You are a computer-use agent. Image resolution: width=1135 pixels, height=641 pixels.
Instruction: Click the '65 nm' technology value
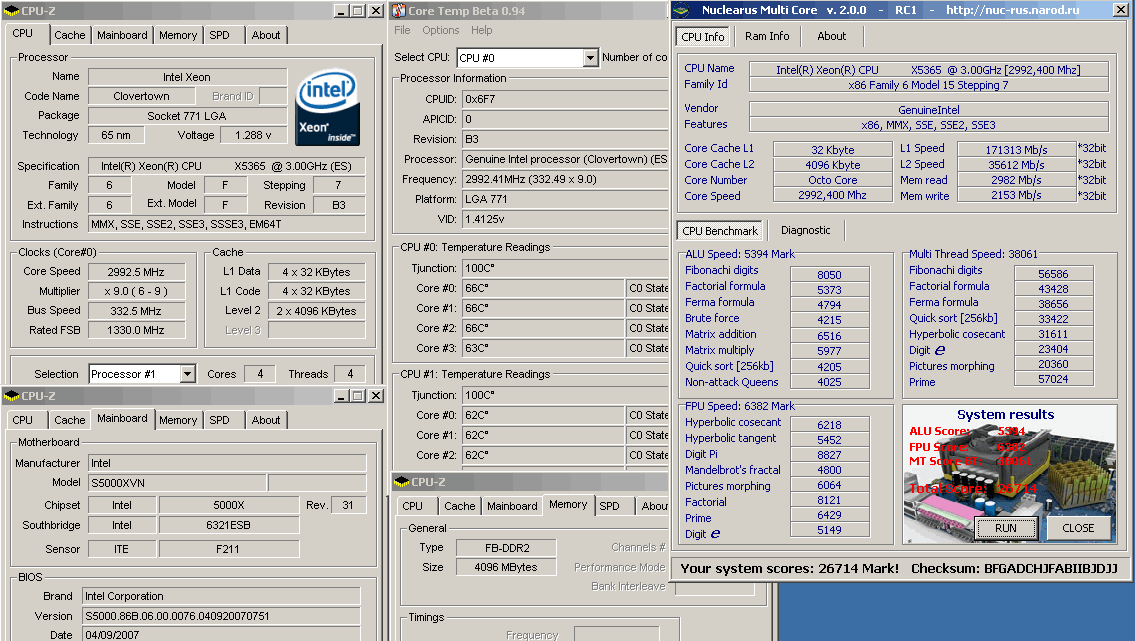click(x=116, y=135)
